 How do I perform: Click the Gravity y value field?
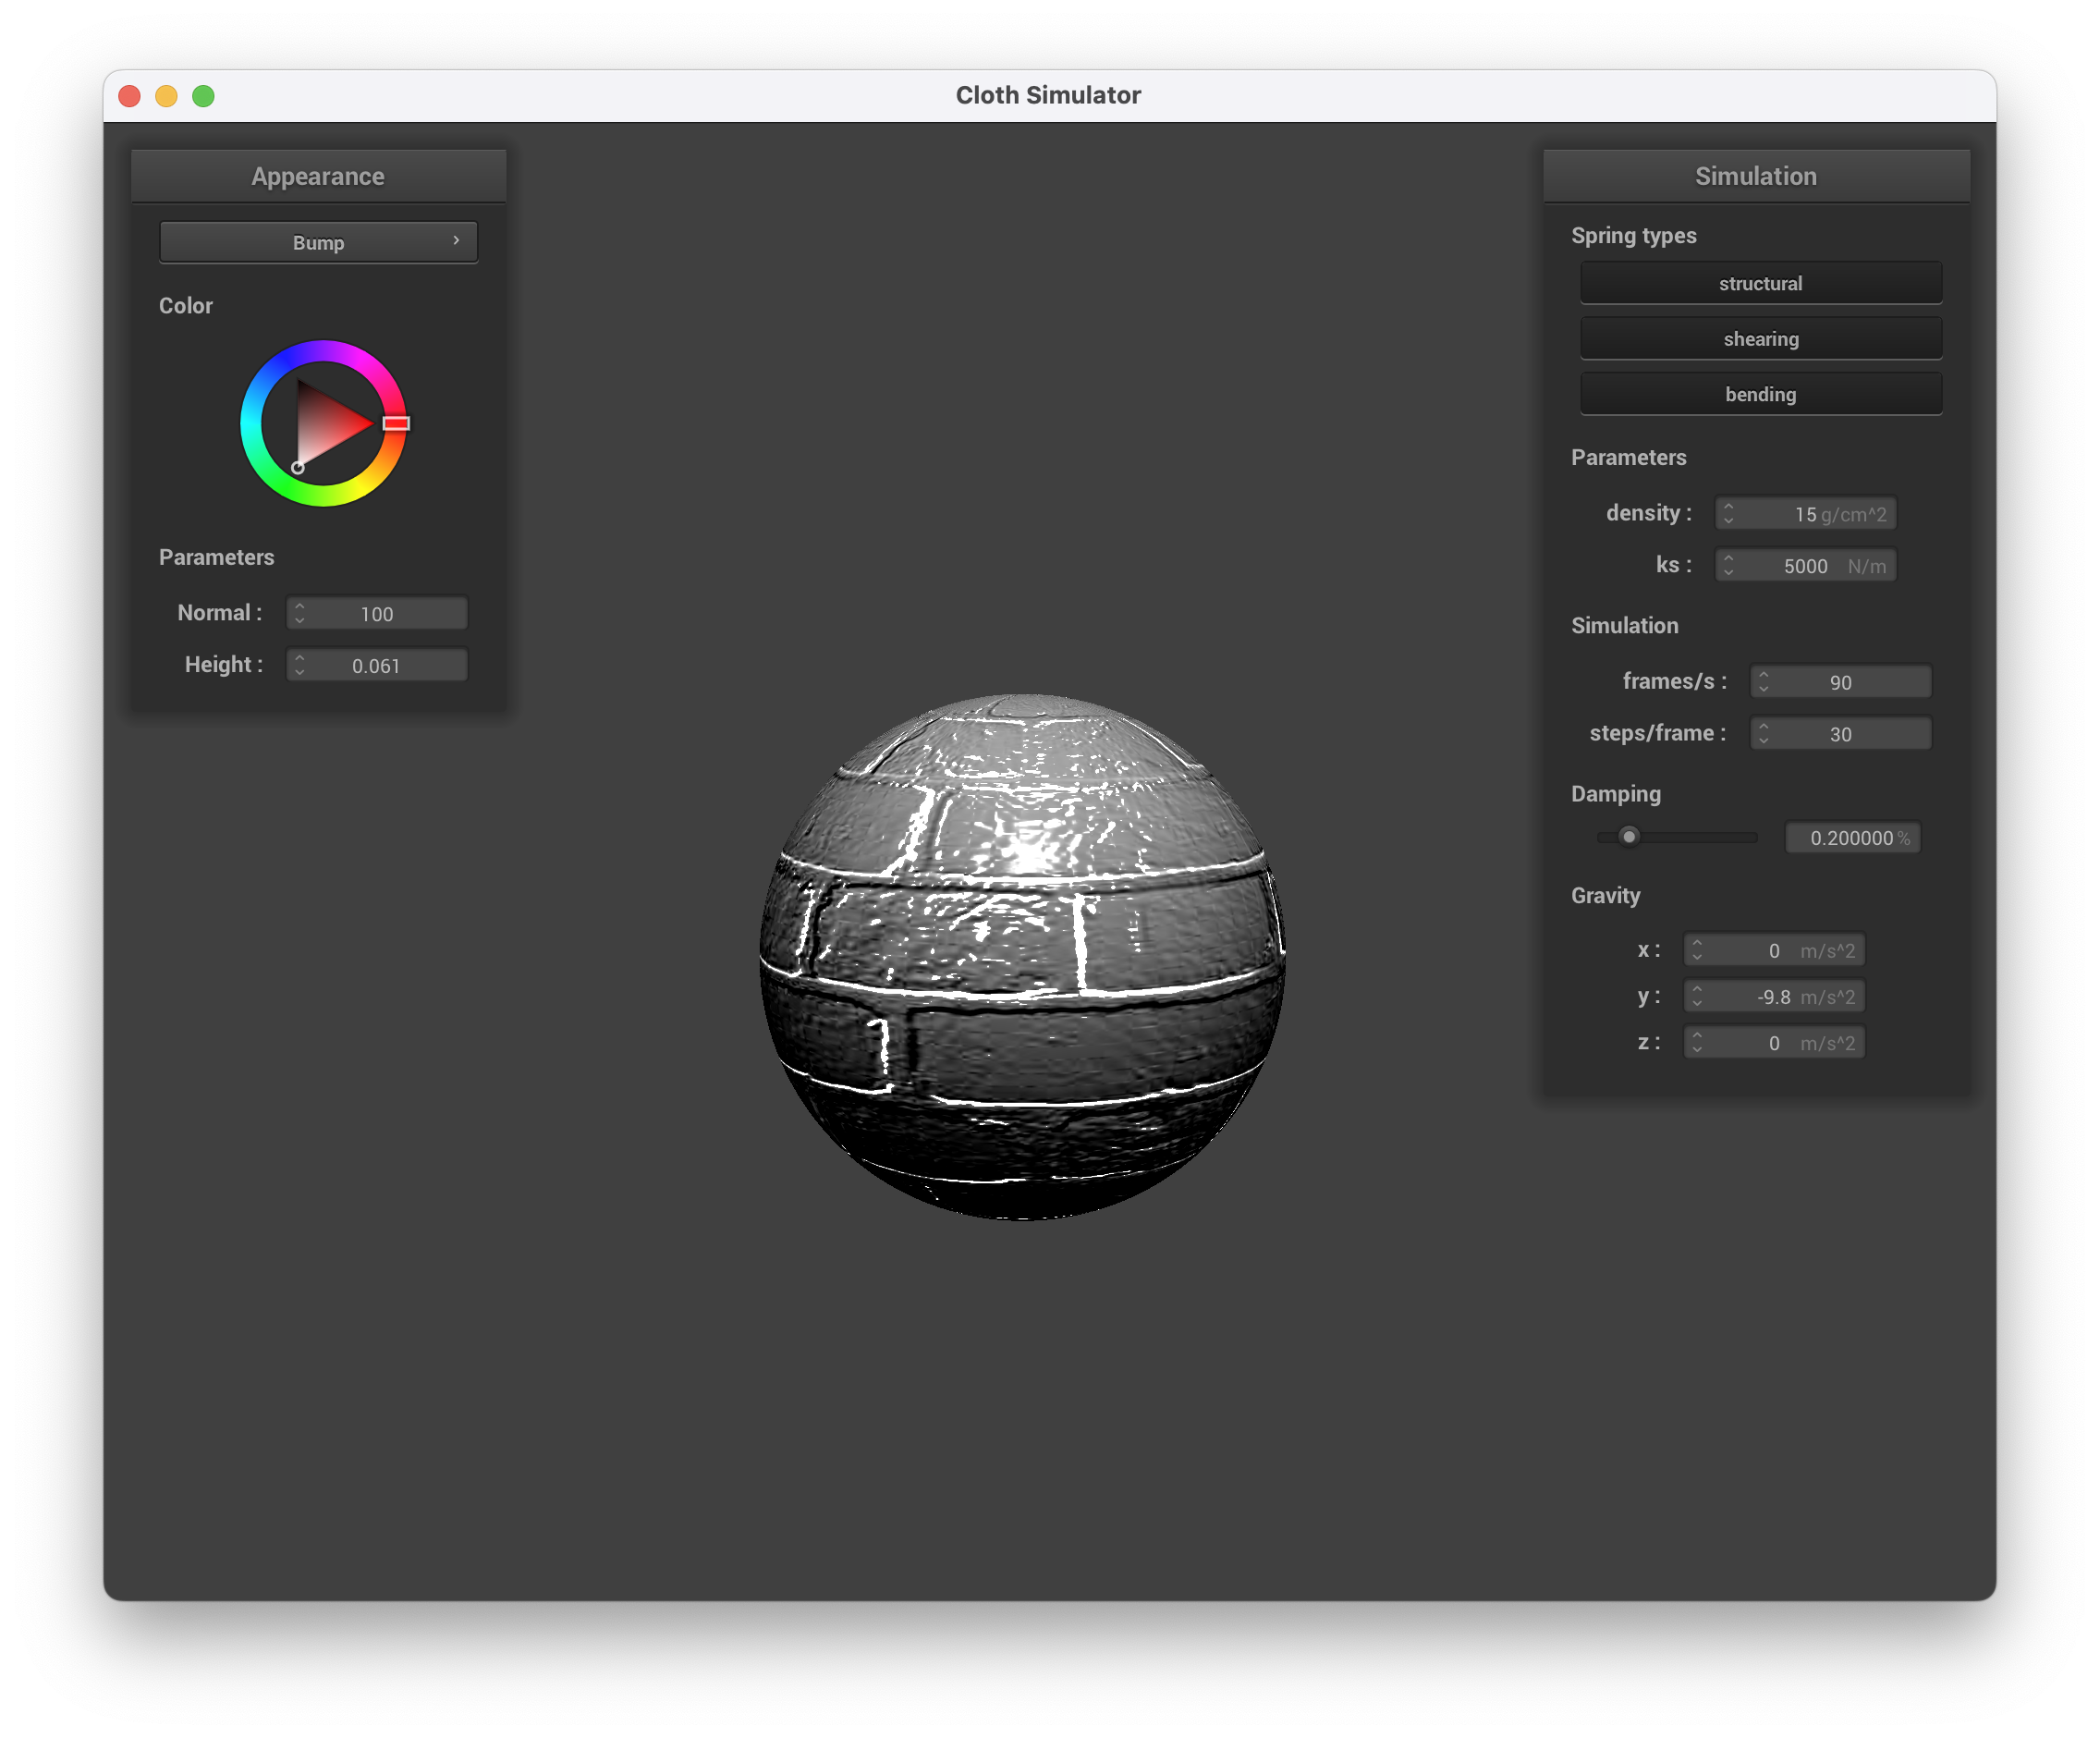point(1774,996)
